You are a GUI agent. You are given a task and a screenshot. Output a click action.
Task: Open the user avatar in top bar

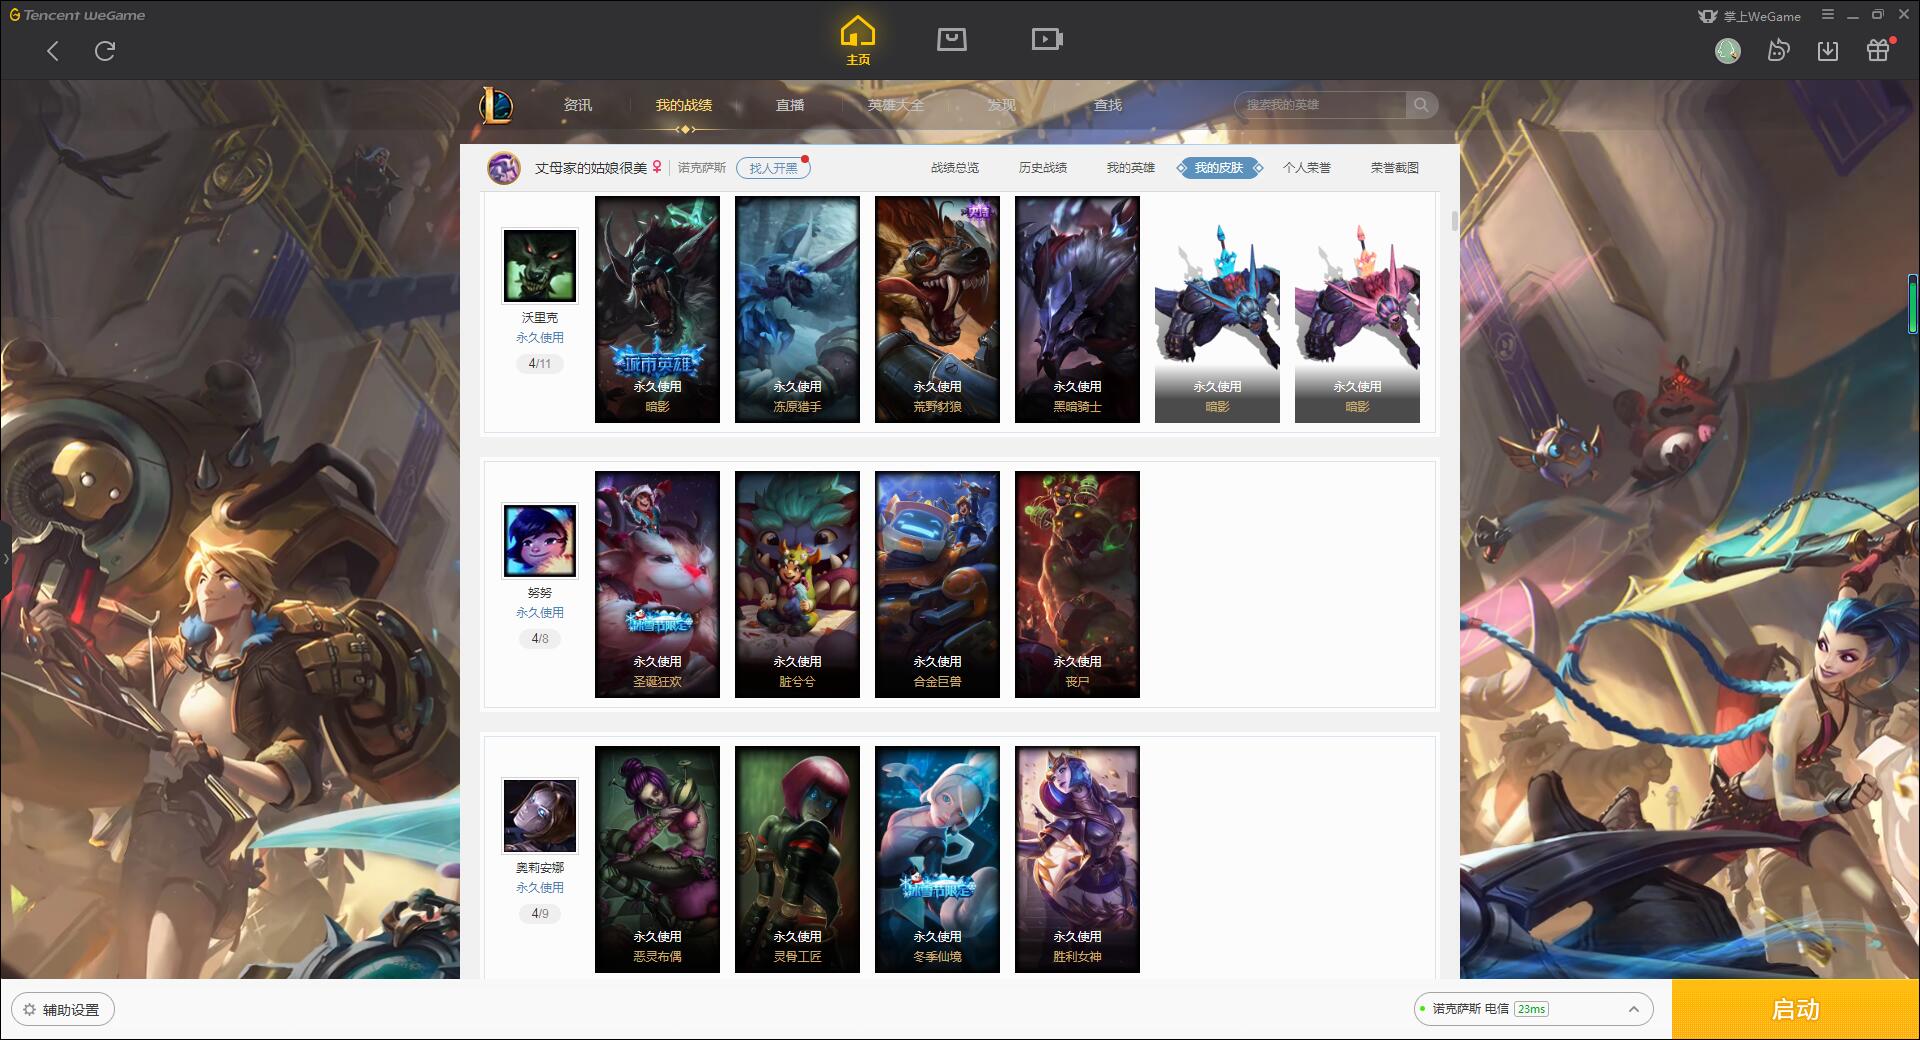point(1728,50)
